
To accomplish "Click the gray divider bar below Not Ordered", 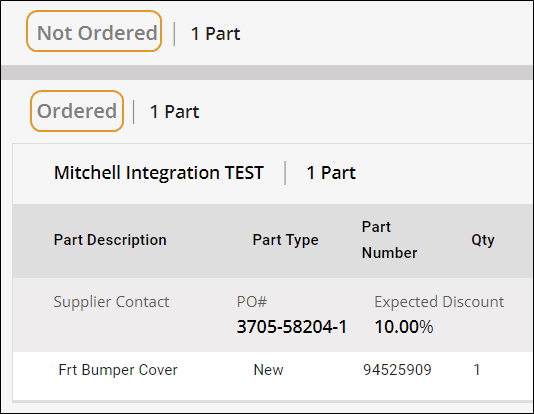I will pyautogui.click(x=267, y=73).
